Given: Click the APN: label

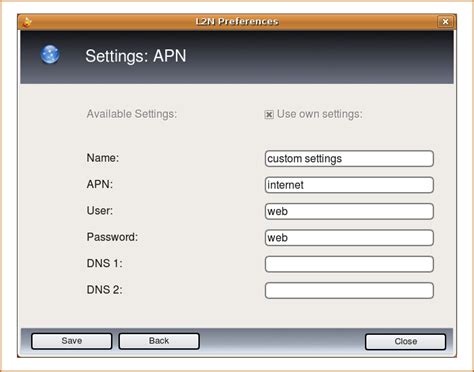Looking at the screenshot, I should [100, 184].
